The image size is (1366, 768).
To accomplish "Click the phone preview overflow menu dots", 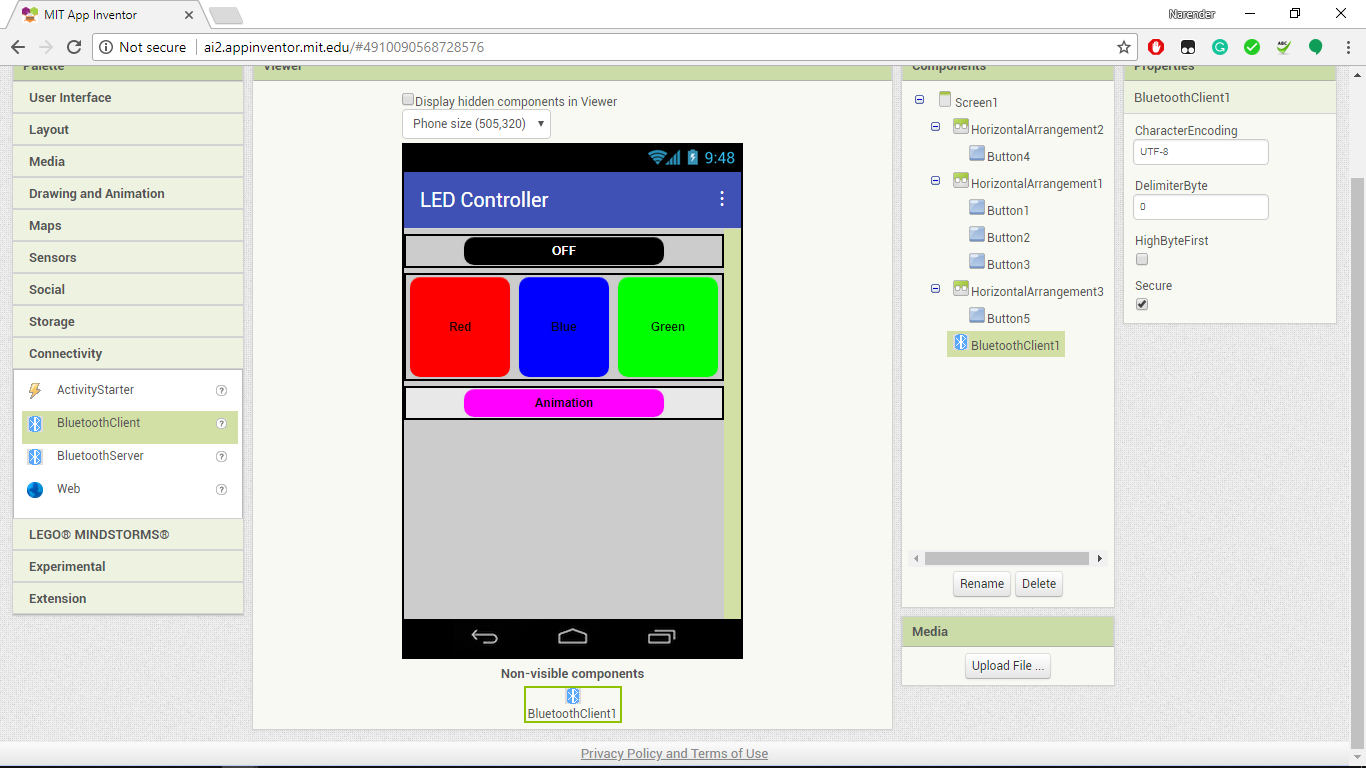I will [x=722, y=199].
